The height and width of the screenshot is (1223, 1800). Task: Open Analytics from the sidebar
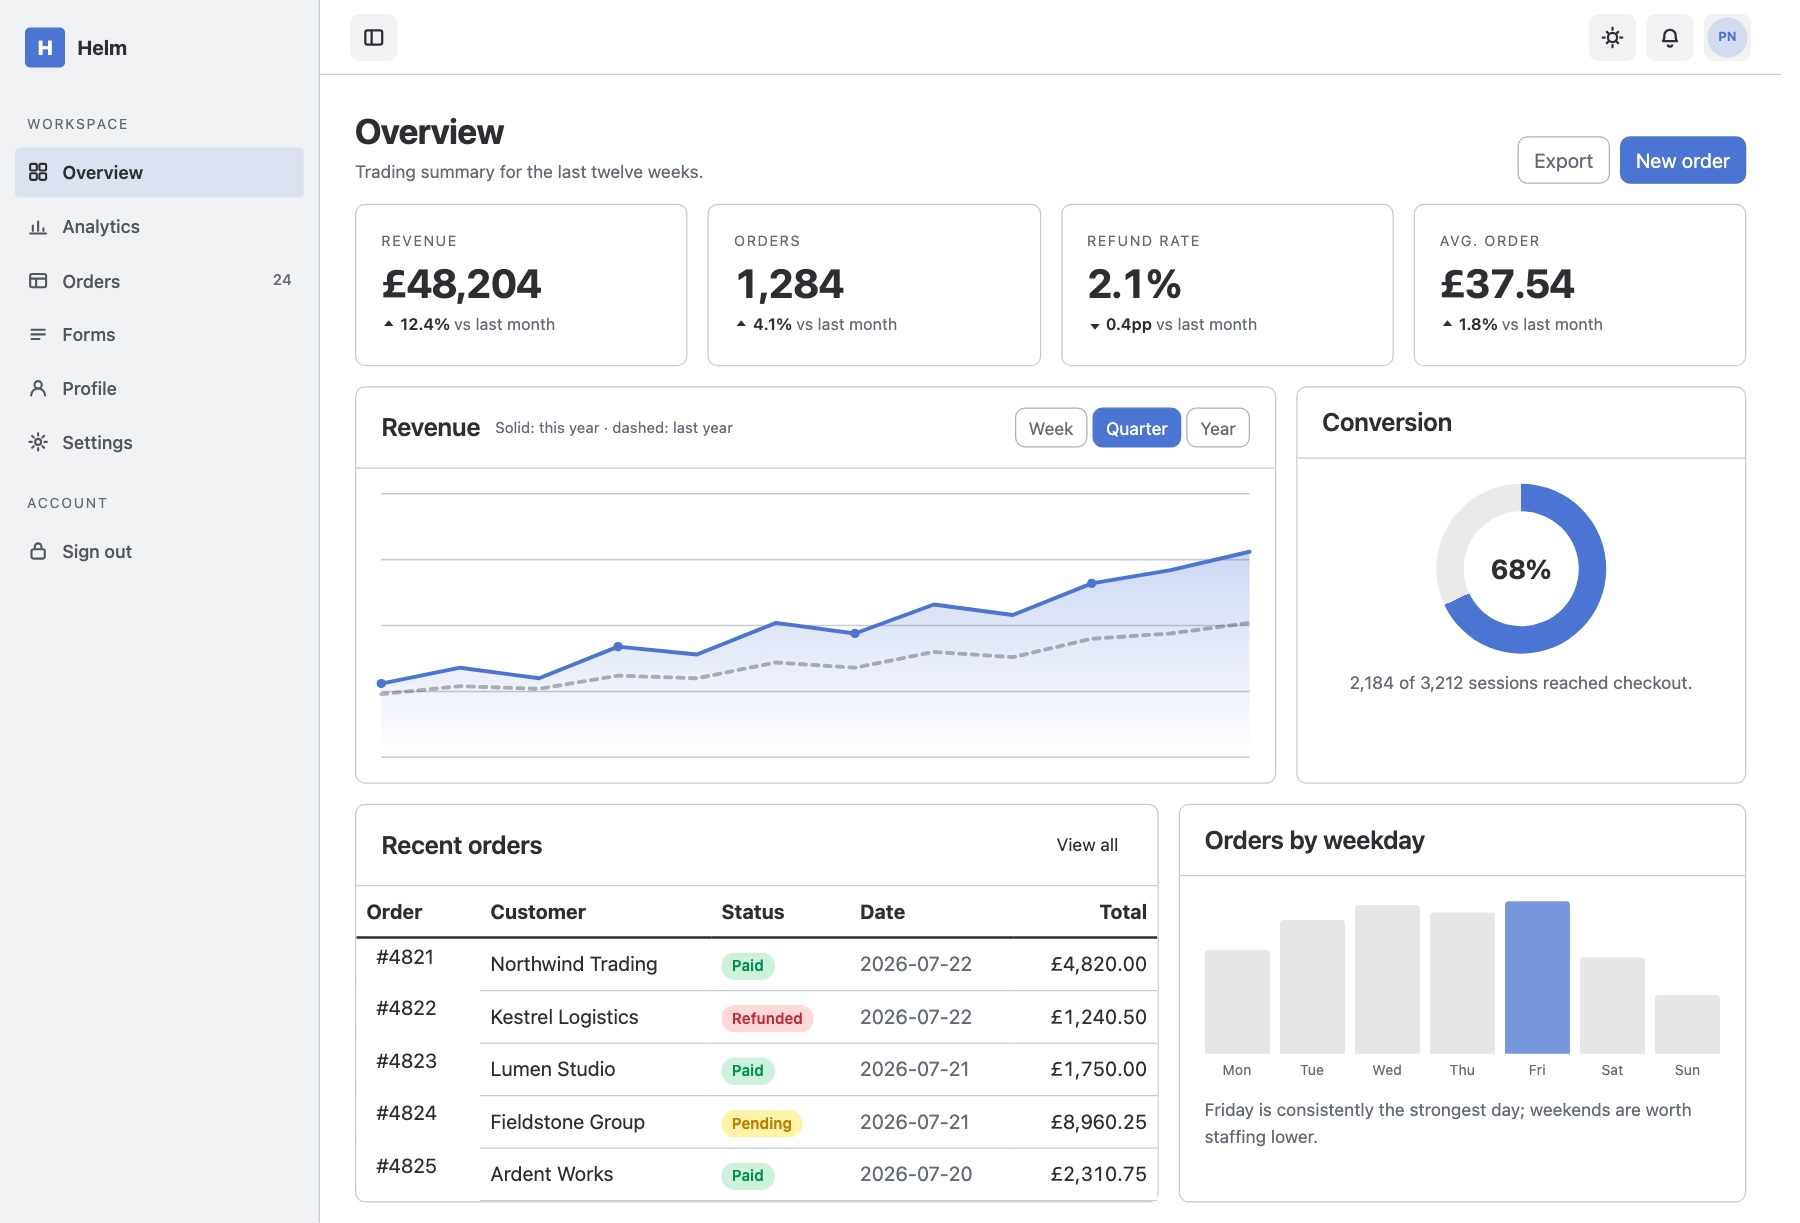tap(159, 227)
